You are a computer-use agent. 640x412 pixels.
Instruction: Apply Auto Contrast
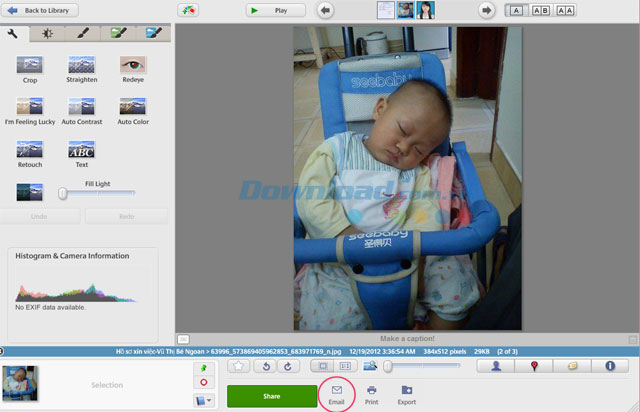[82, 111]
